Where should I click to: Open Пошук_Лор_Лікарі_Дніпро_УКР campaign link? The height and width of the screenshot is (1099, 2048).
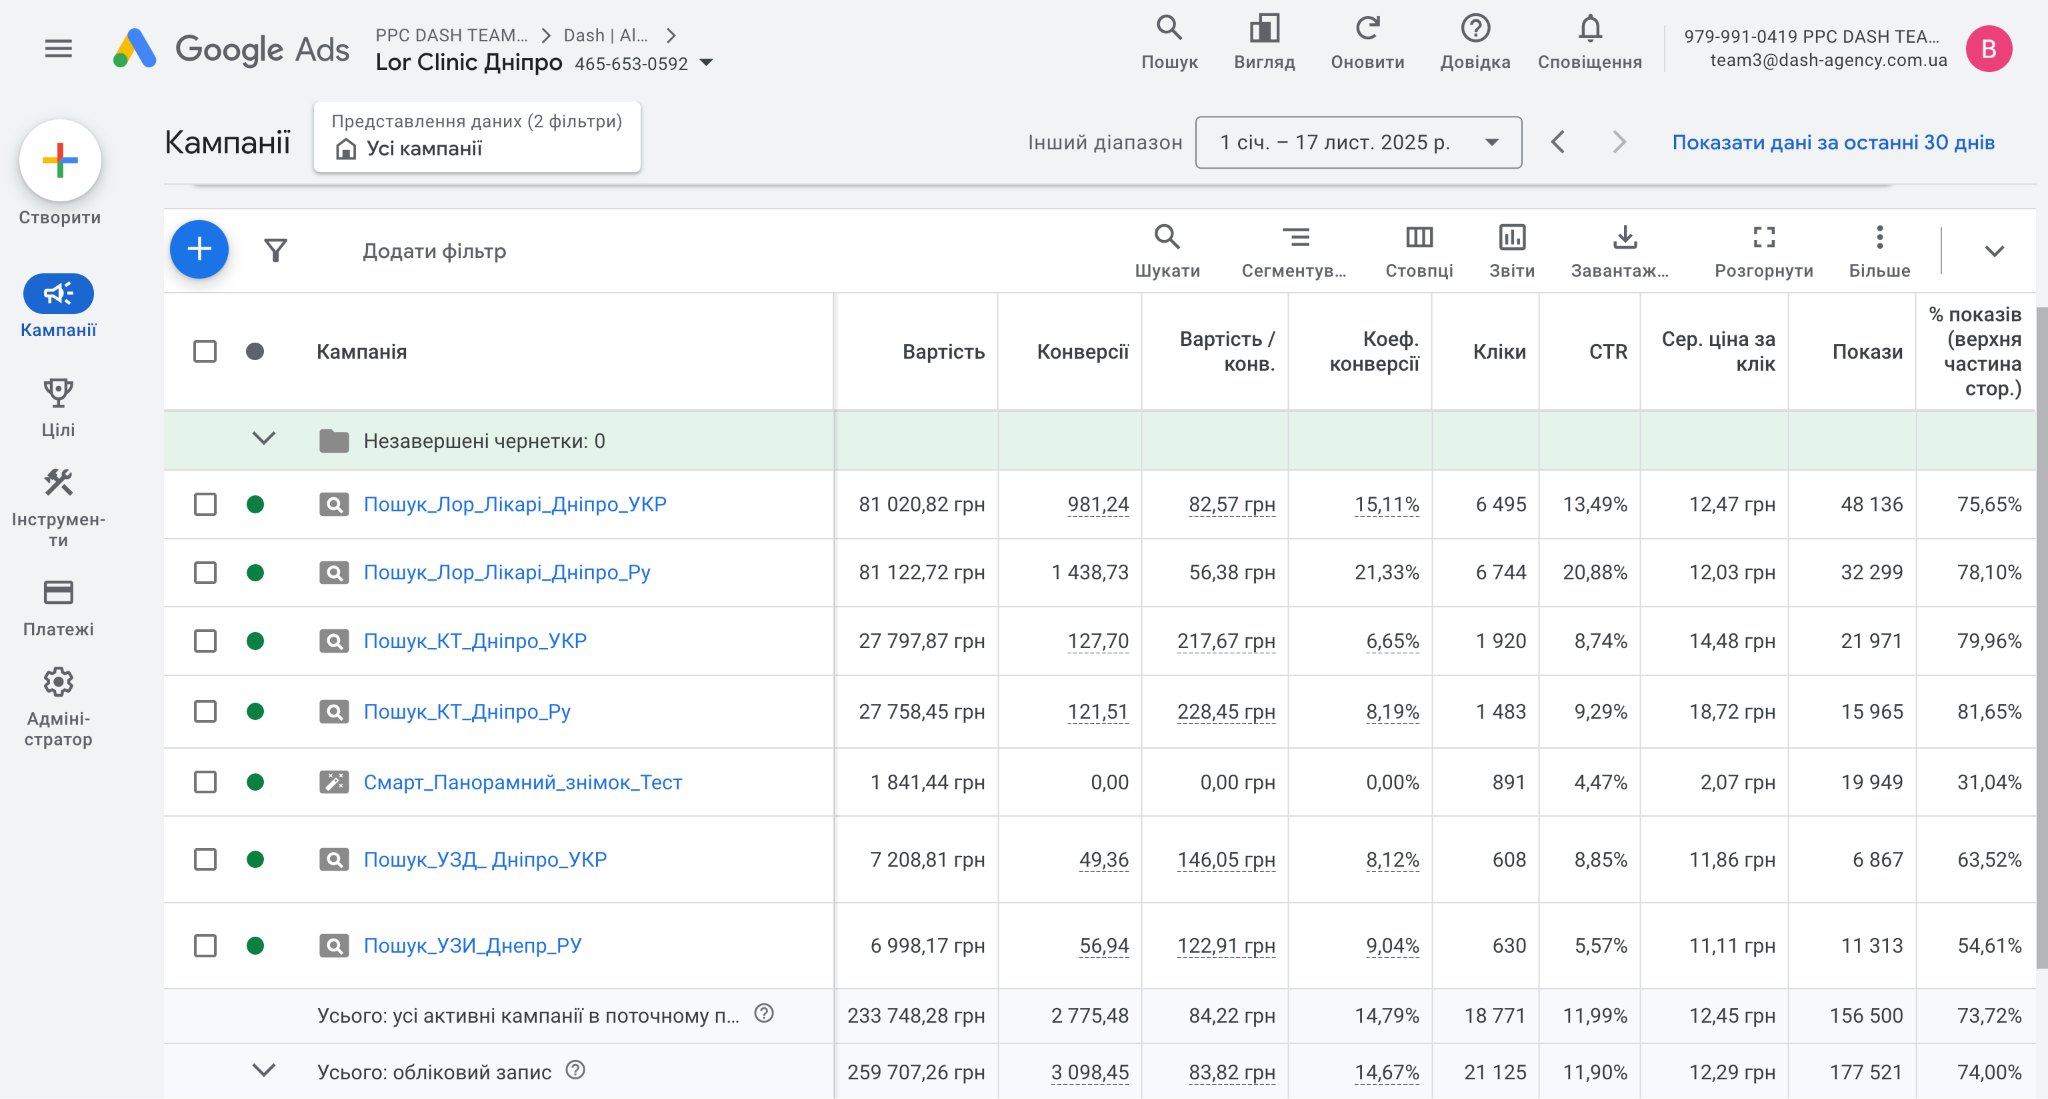coord(514,504)
